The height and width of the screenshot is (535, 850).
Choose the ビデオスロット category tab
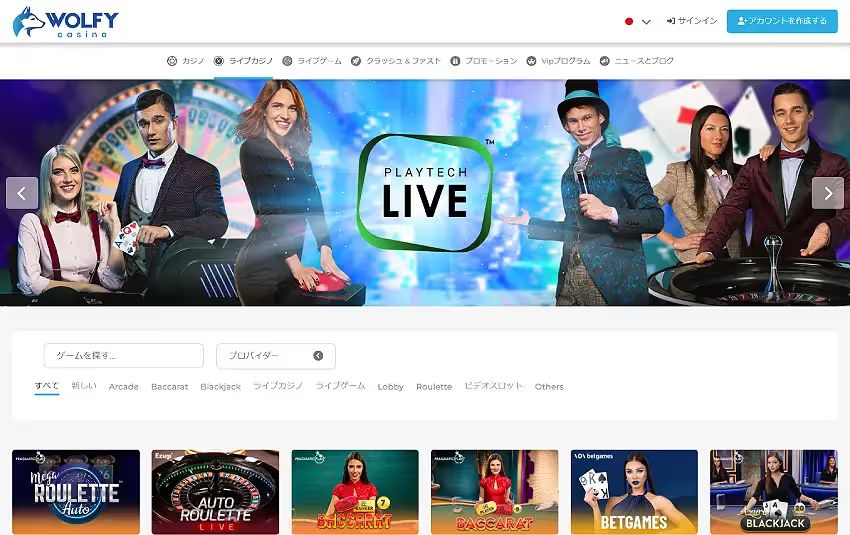click(x=493, y=387)
